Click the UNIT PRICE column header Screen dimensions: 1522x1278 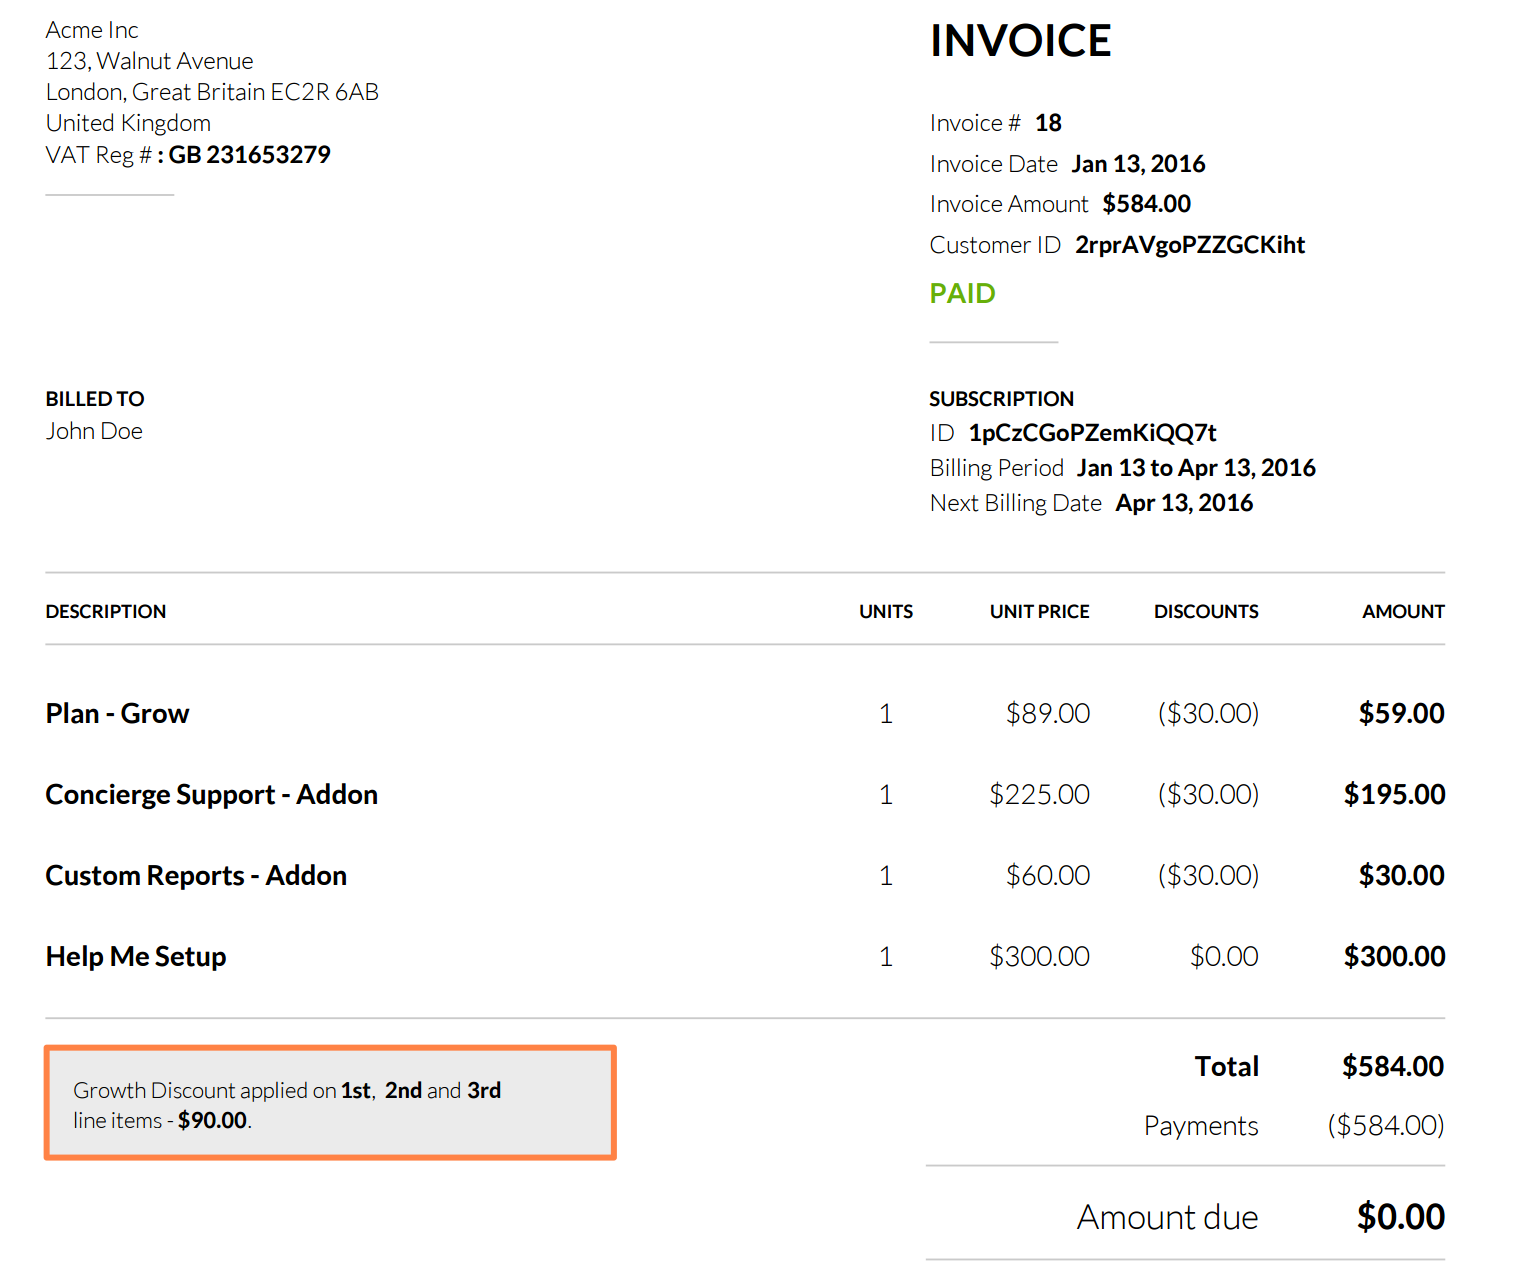click(1039, 612)
